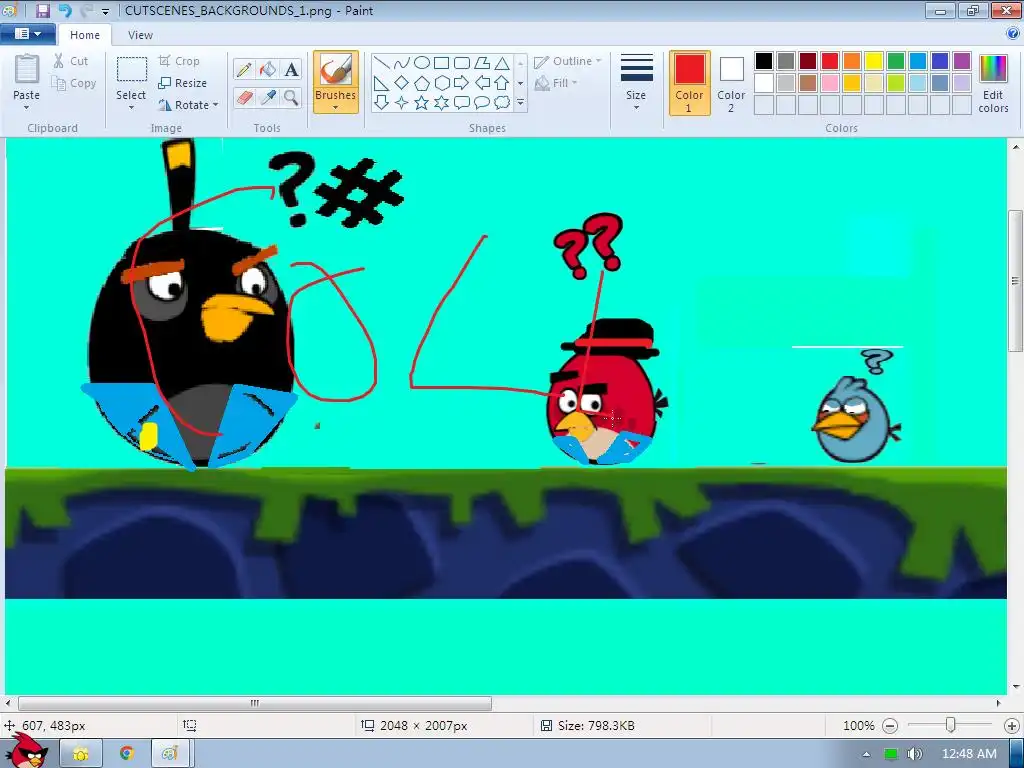Click the Undo arrow in title bar
Image resolution: width=1024 pixels, height=768 pixels.
click(64, 10)
